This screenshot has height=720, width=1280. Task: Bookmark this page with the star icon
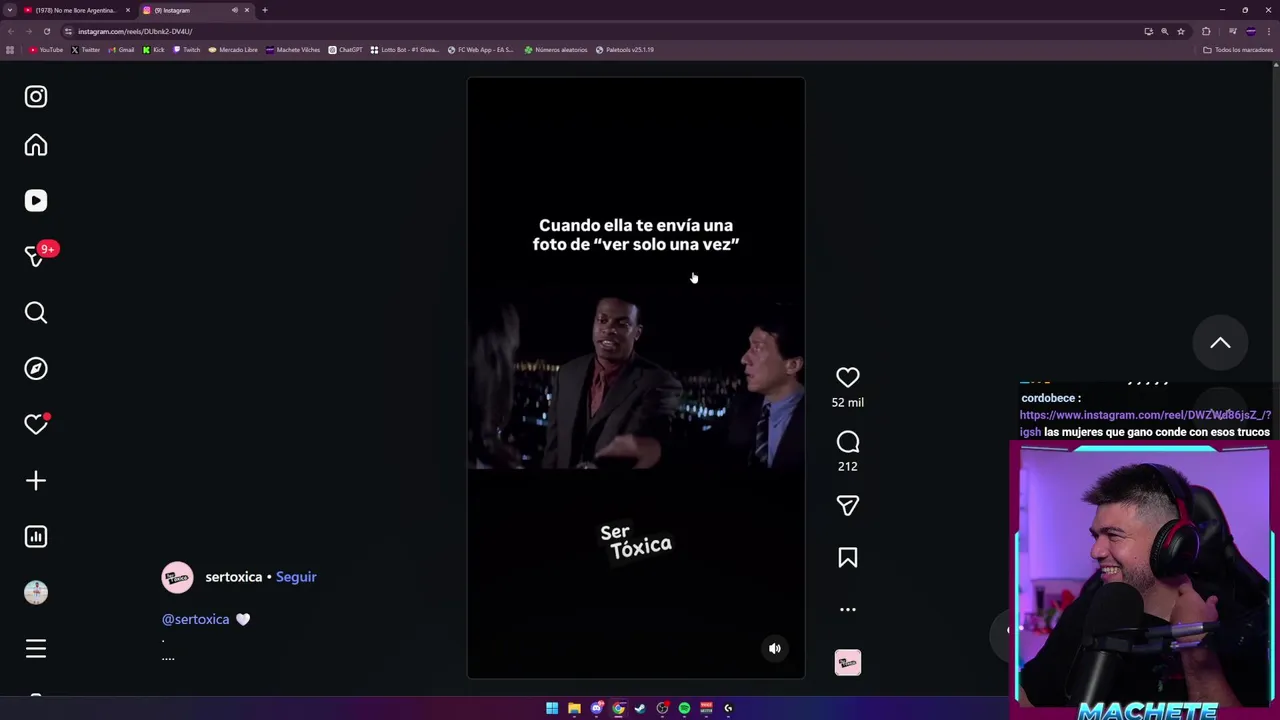pyautogui.click(x=1181, y=31)
